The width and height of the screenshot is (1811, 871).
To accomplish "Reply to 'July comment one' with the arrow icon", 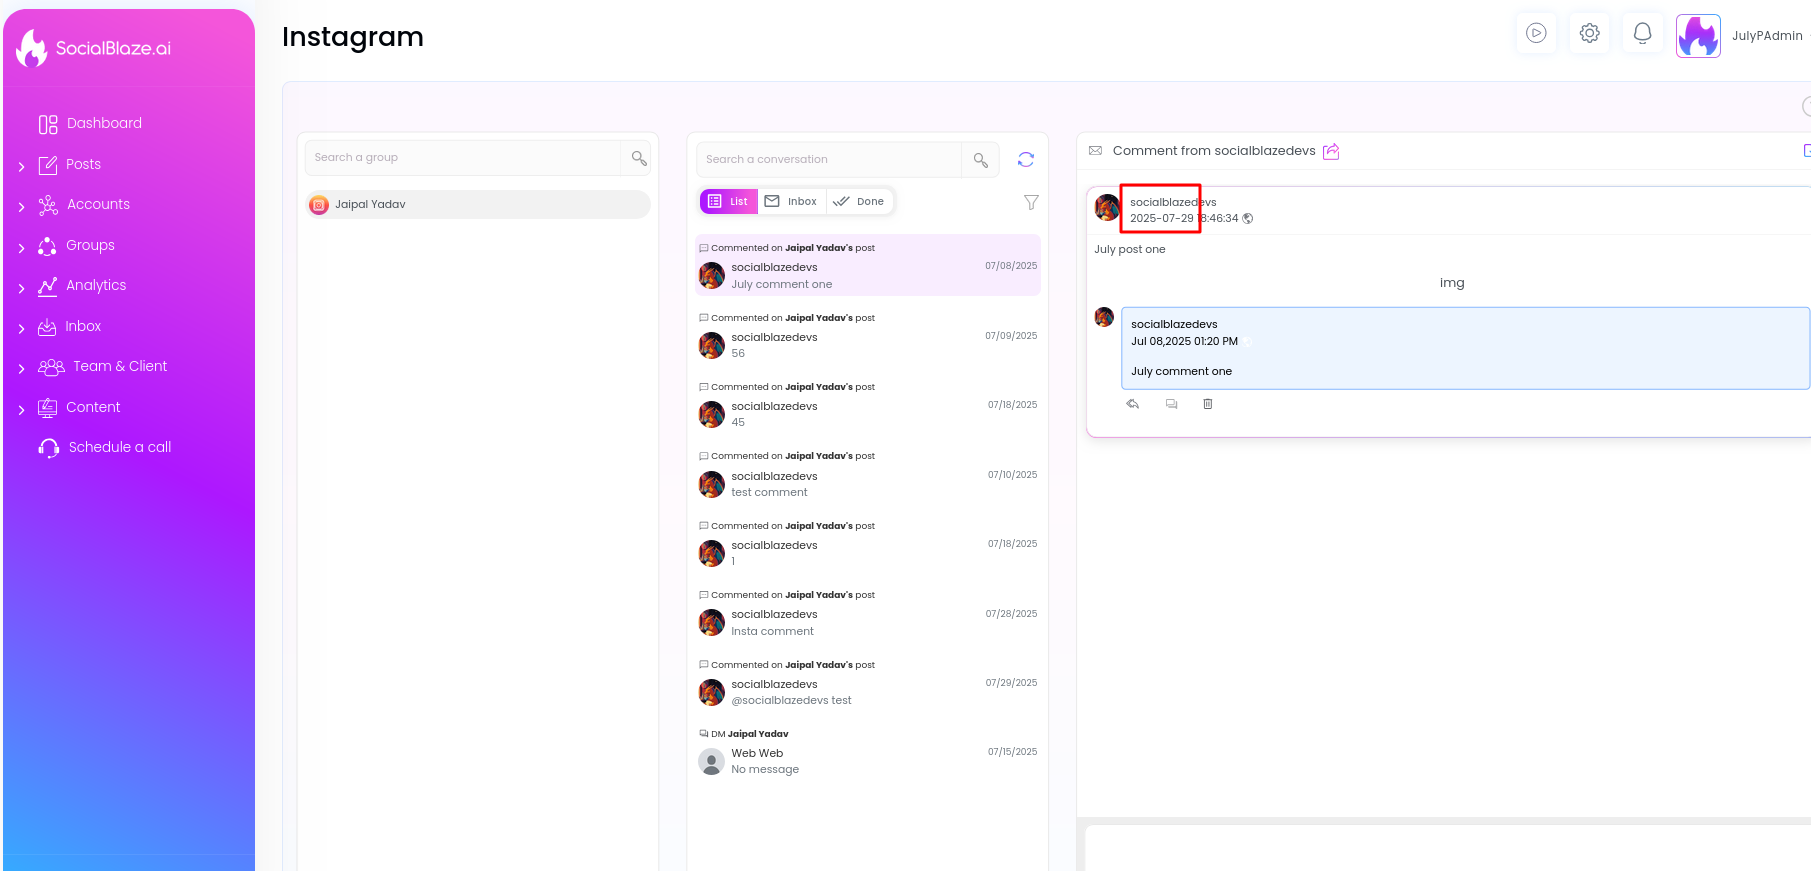I will tap(1133, 404).
